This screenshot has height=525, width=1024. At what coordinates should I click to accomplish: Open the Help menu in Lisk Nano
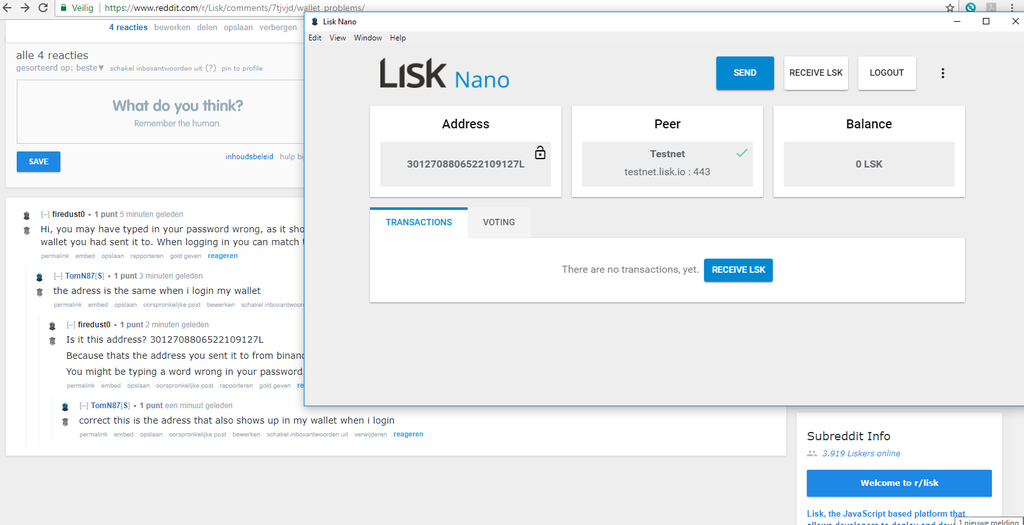click(x=397, y=38)
